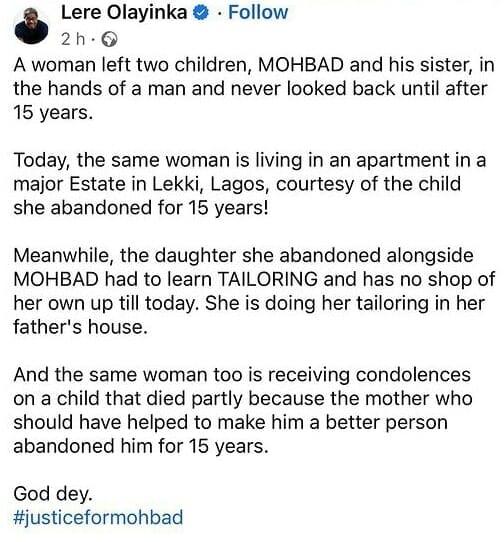Open the #justiceformohbad hashtag

(98, 518)
